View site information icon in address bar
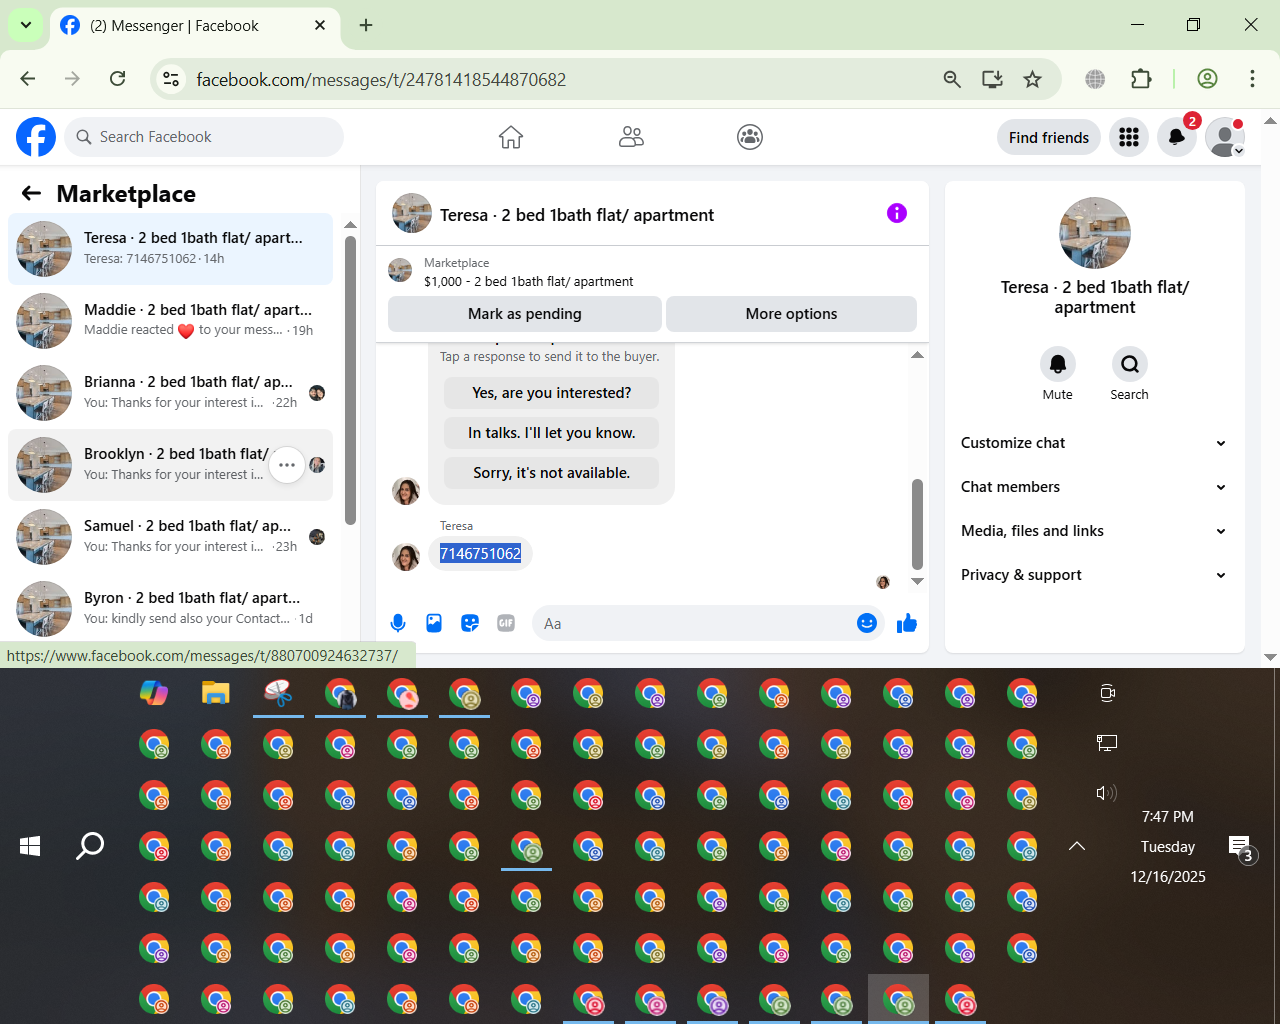The width and height of the screenshot is (1280, 1024). pos(172,79)
